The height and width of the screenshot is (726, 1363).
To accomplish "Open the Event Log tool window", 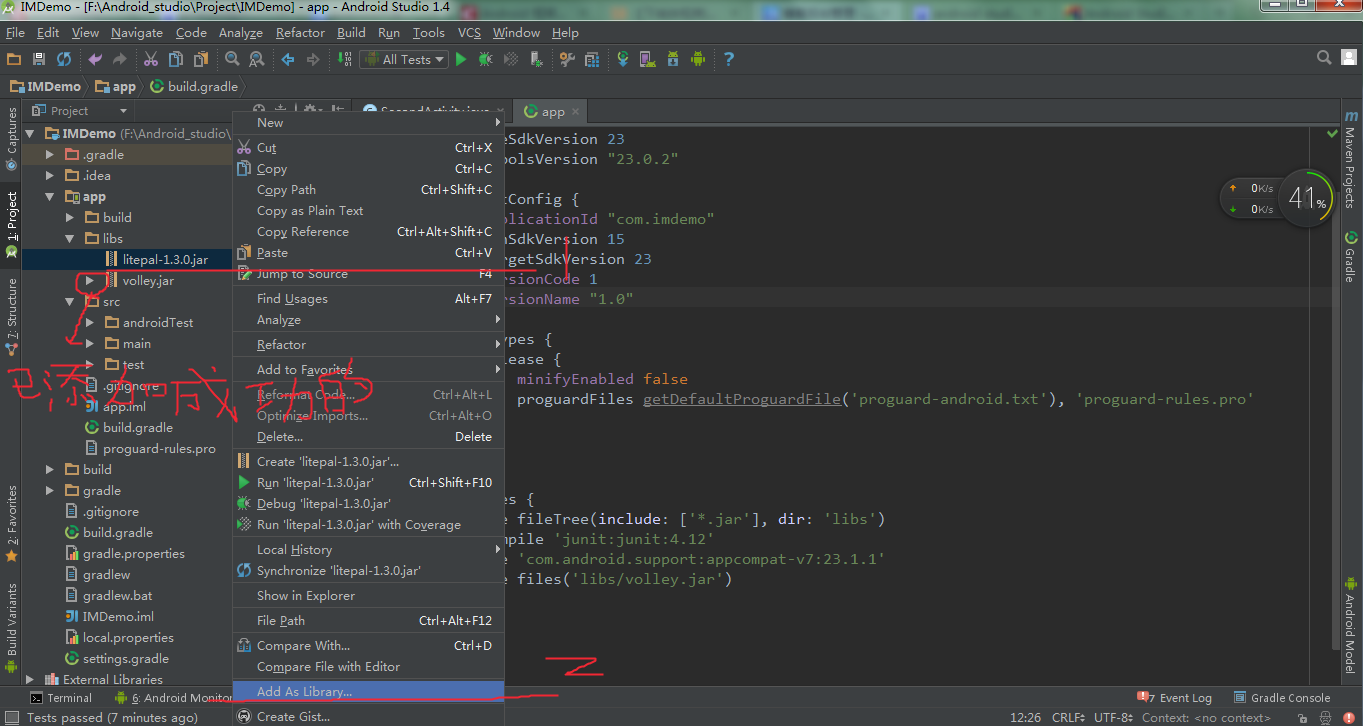I will click(1175, 698).
